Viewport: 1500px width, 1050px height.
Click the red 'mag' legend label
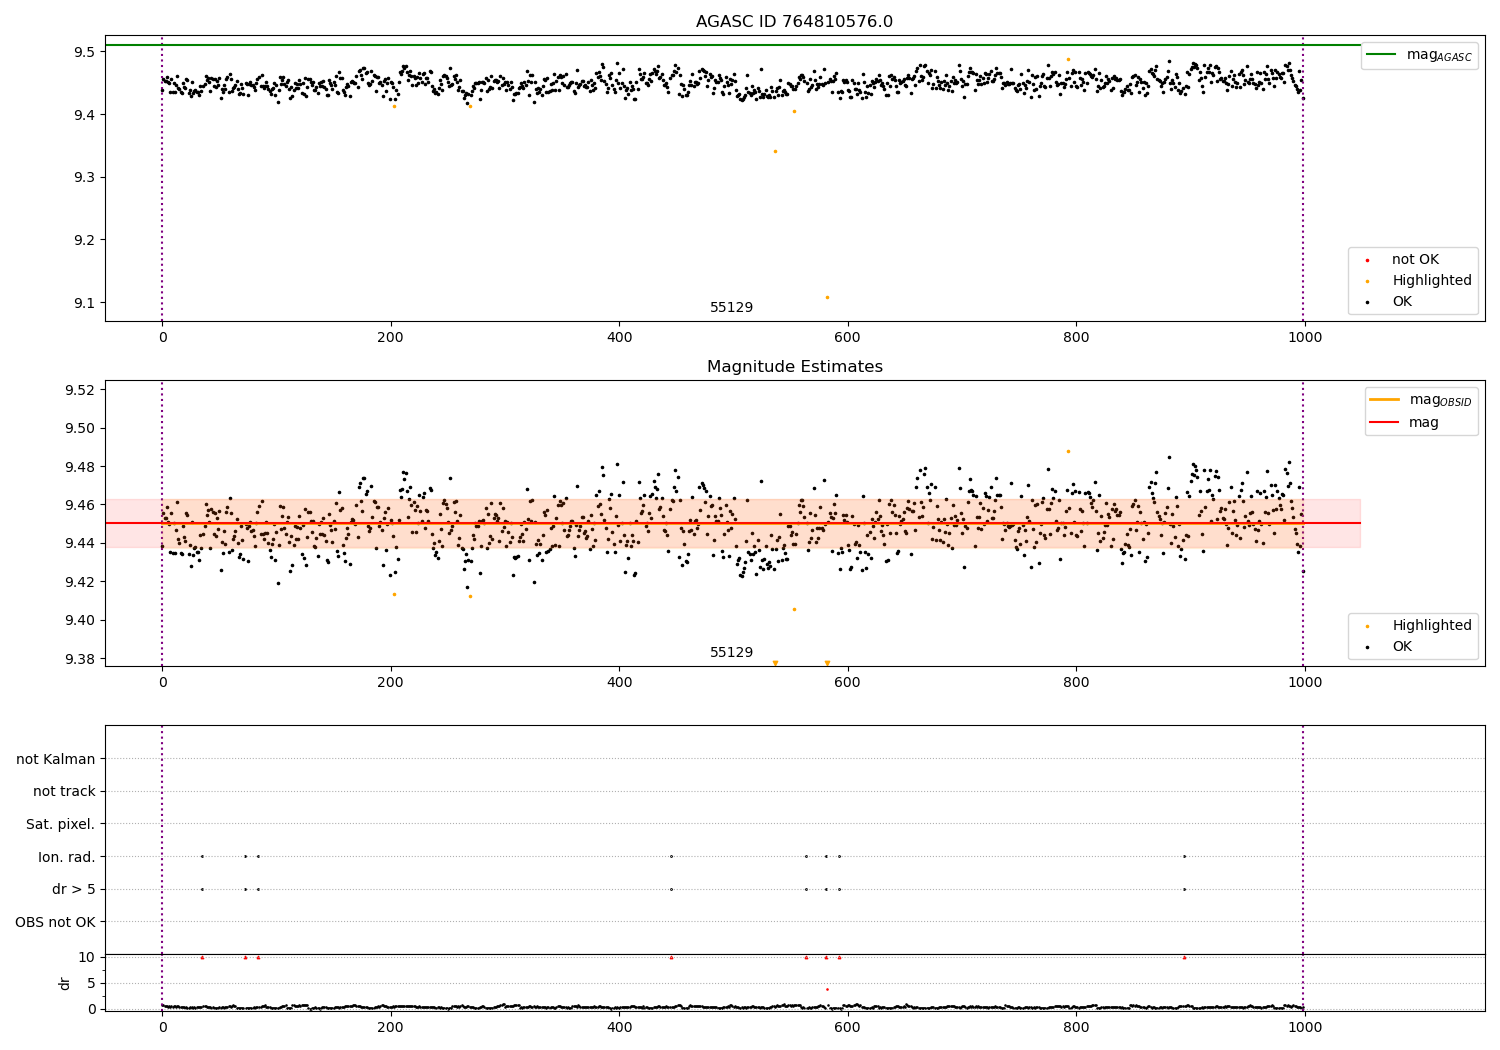point(1424,422)
